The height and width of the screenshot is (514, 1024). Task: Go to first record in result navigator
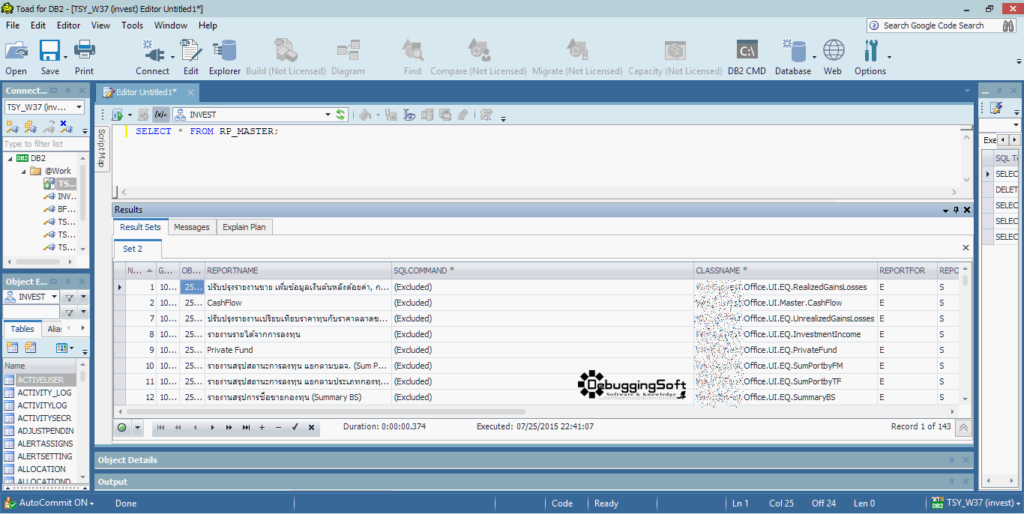pyautogui.click(x=161, y=428)
